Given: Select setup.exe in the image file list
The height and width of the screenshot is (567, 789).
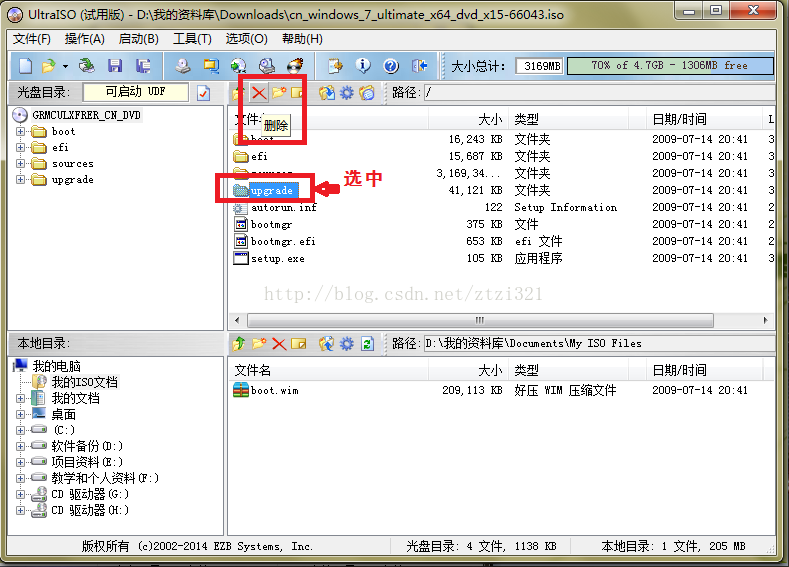Looking at the screenshot, I should tap(278, 259).
